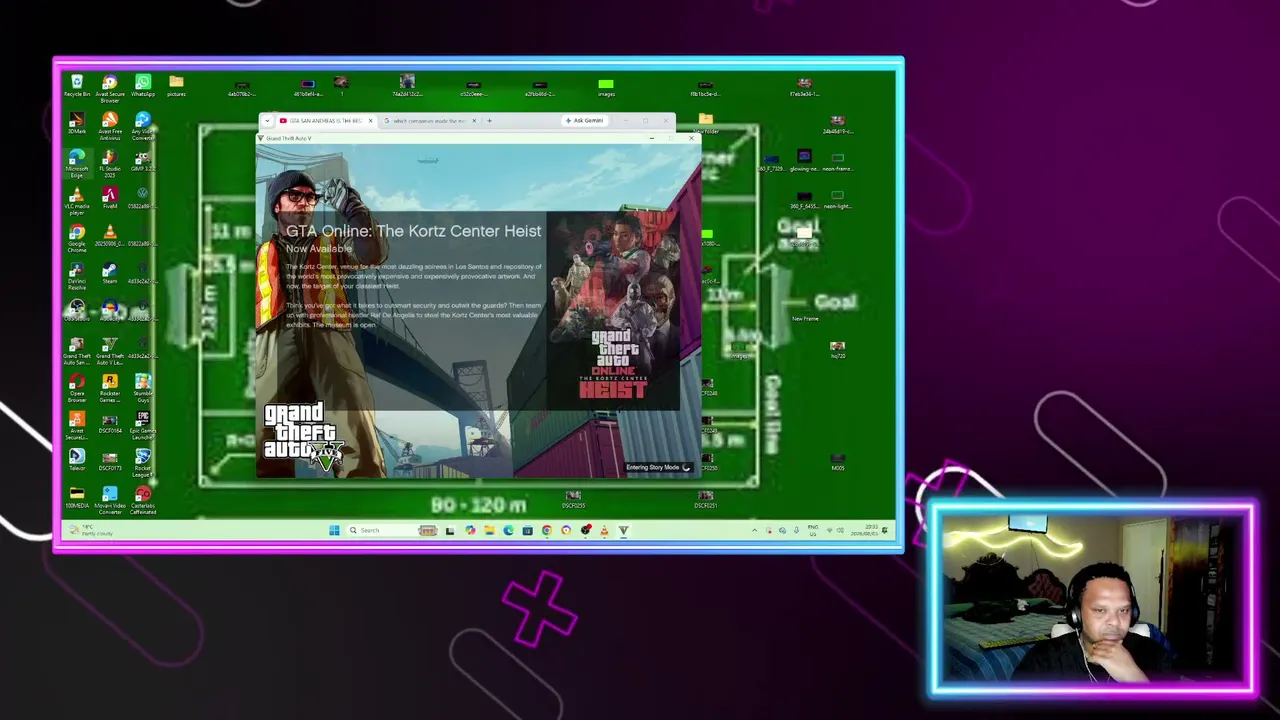The height and width of the screenshot is (720, 1280).
Task: Open a new browser tab
Action: (489, 121)
